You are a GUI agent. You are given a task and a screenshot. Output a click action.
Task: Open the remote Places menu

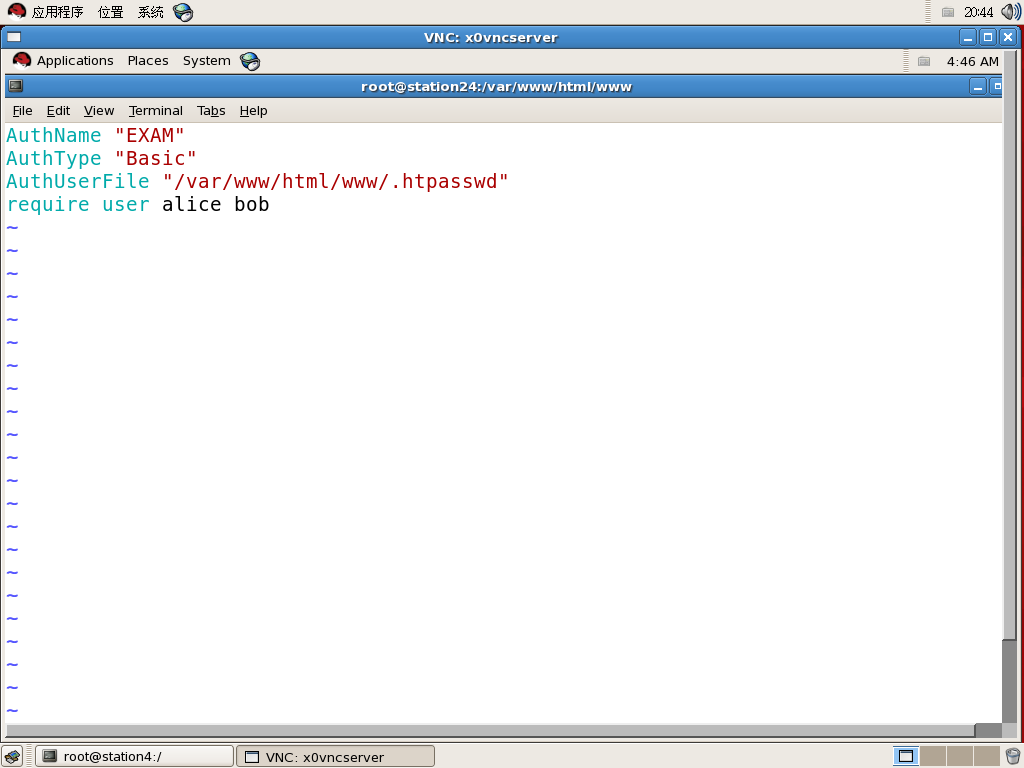(148, 61)
